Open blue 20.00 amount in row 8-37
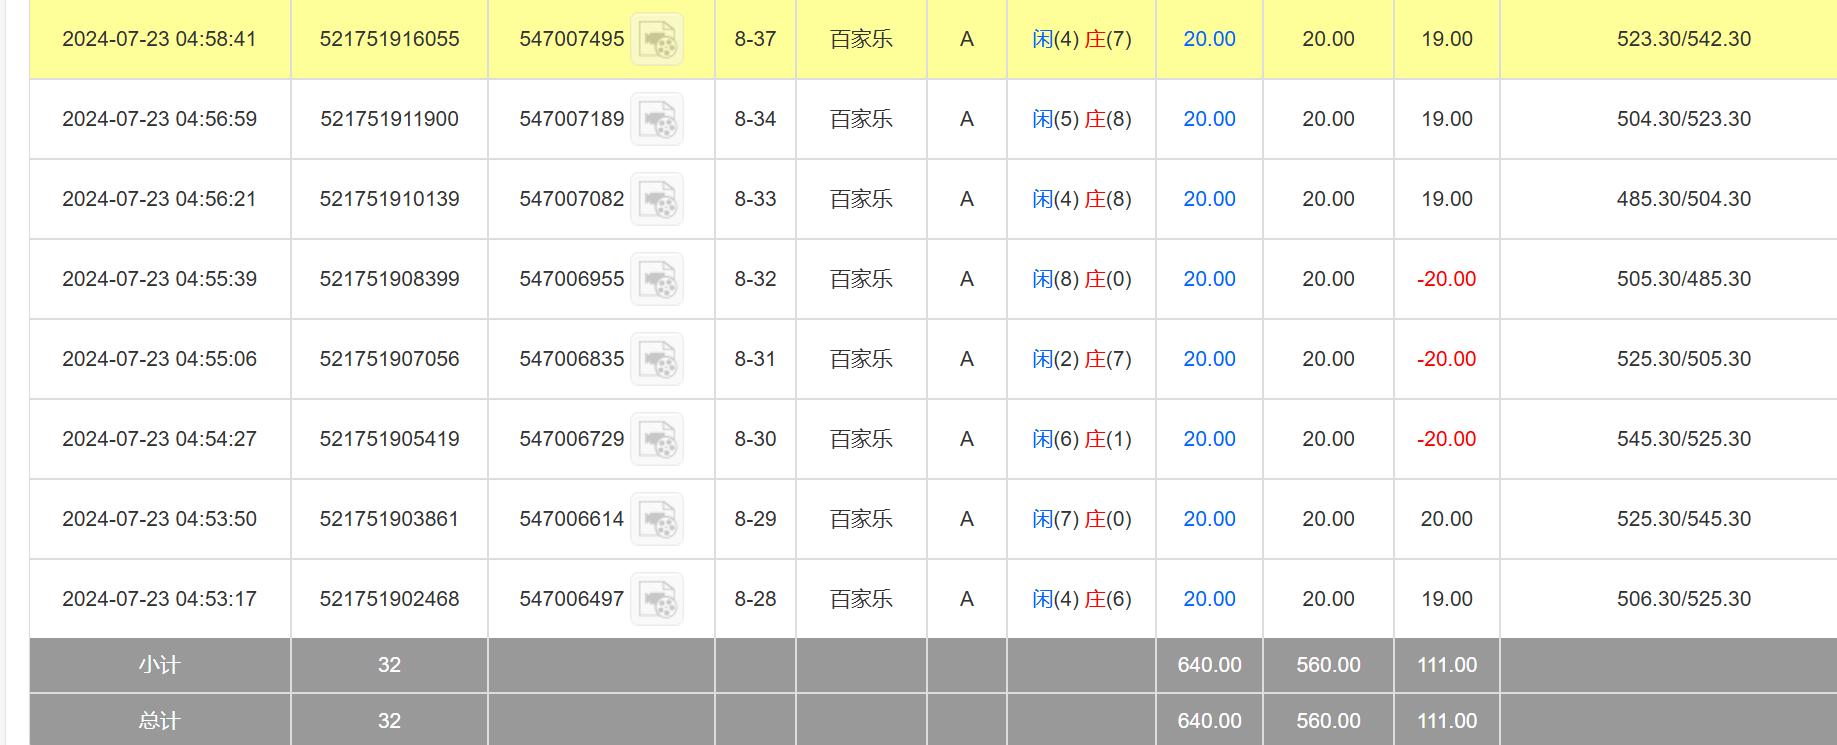This screenshot has width=1837, height=745. [1209, 39]
